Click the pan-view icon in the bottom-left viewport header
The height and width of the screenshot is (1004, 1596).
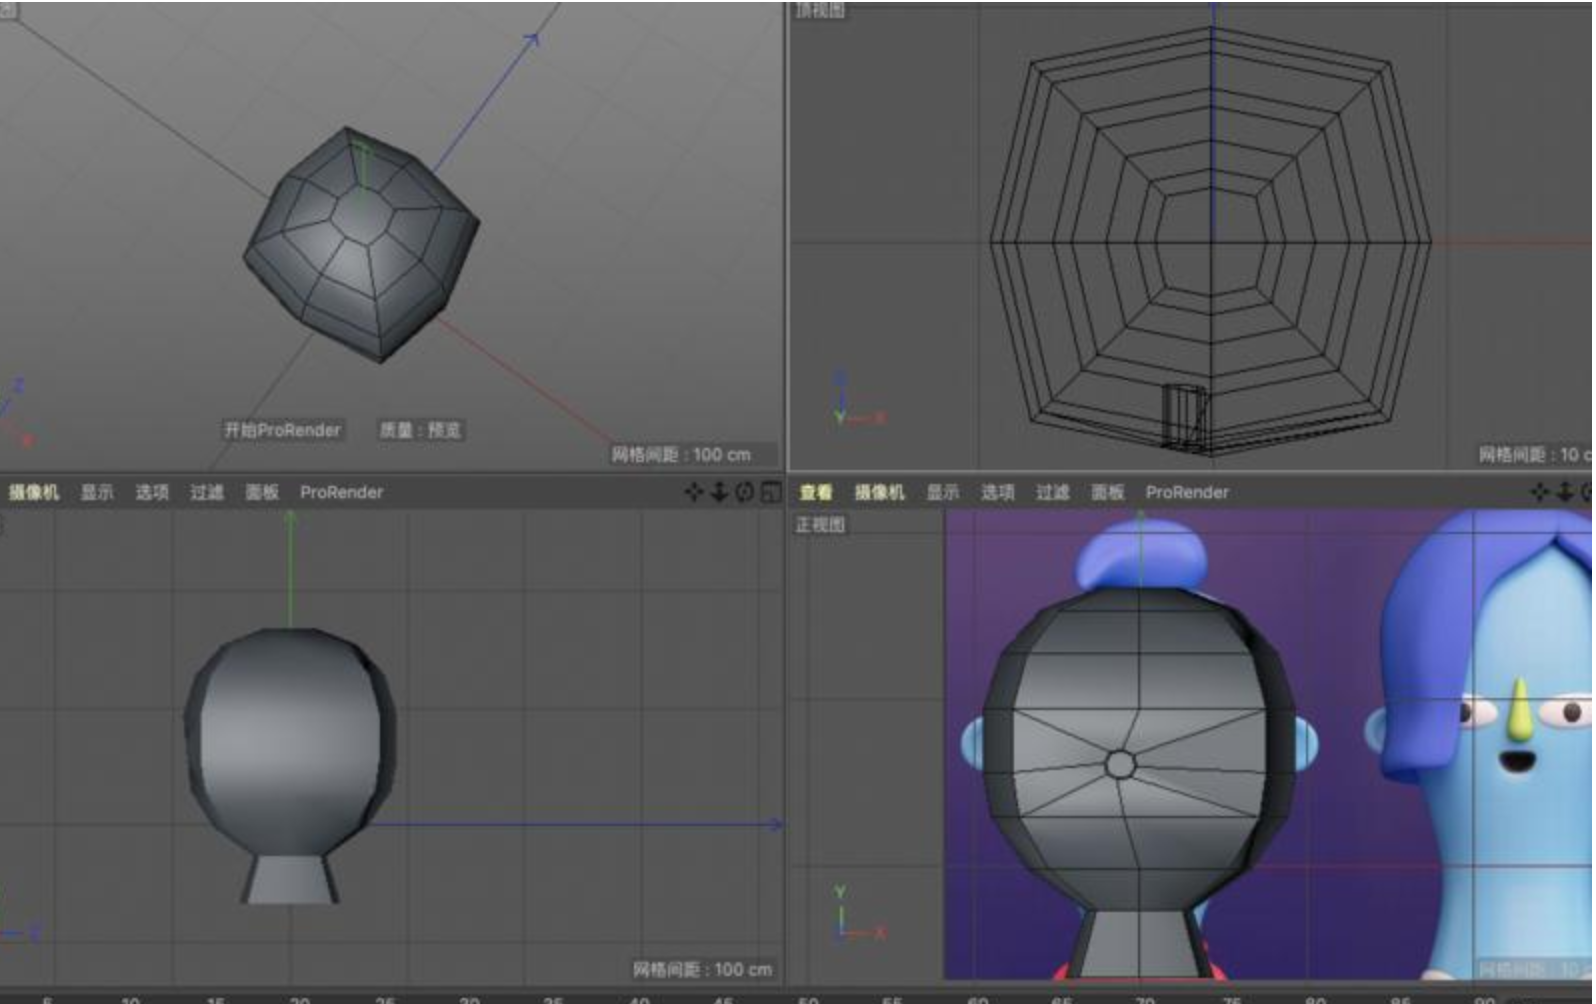pos(693,492)
